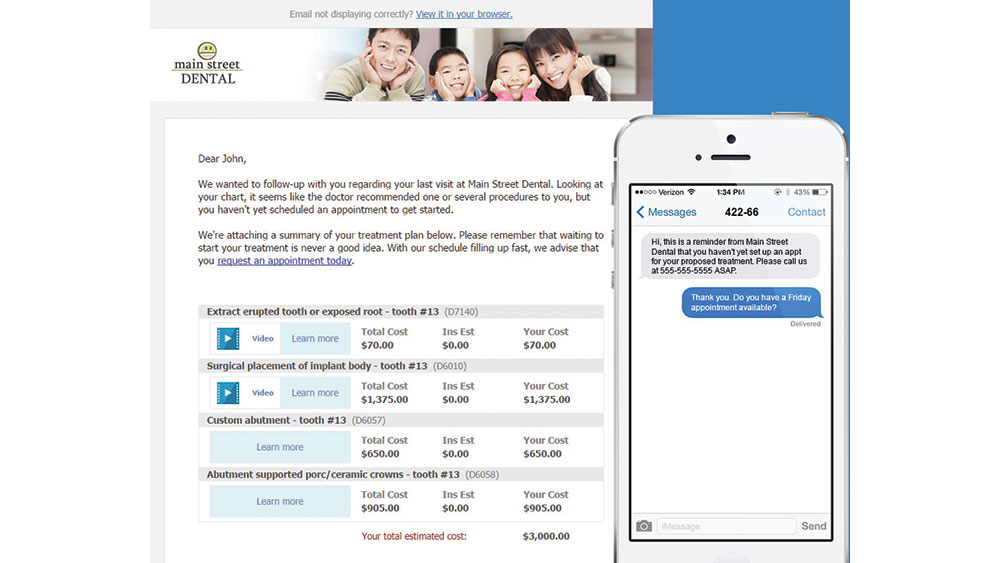Screen dimensions: 1000x563
Task: Tap the 1:34 PM clock on phone
Action: click(730, 192)
